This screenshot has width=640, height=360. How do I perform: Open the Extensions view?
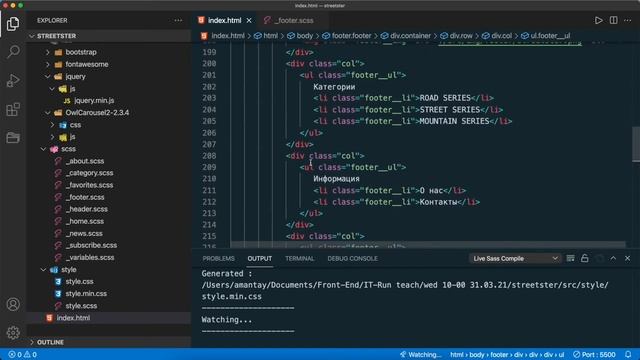point(13,109)
